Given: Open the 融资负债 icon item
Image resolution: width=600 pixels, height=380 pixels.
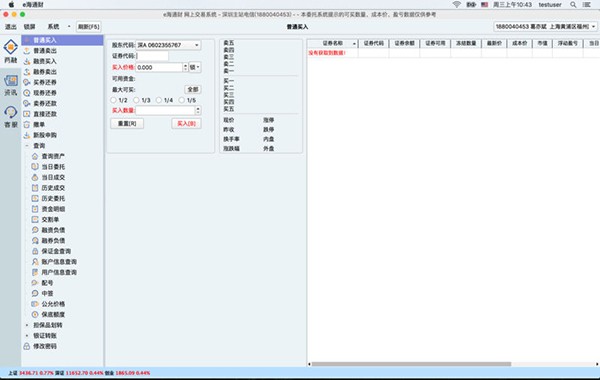Looking at the screenshot, I should [x=35, y=230].
